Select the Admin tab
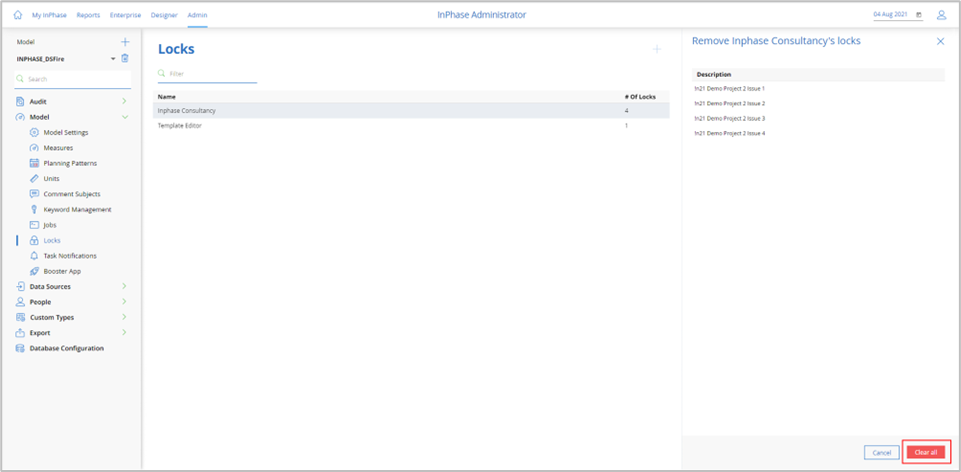The image size is (961, 472). pos(197,15)
